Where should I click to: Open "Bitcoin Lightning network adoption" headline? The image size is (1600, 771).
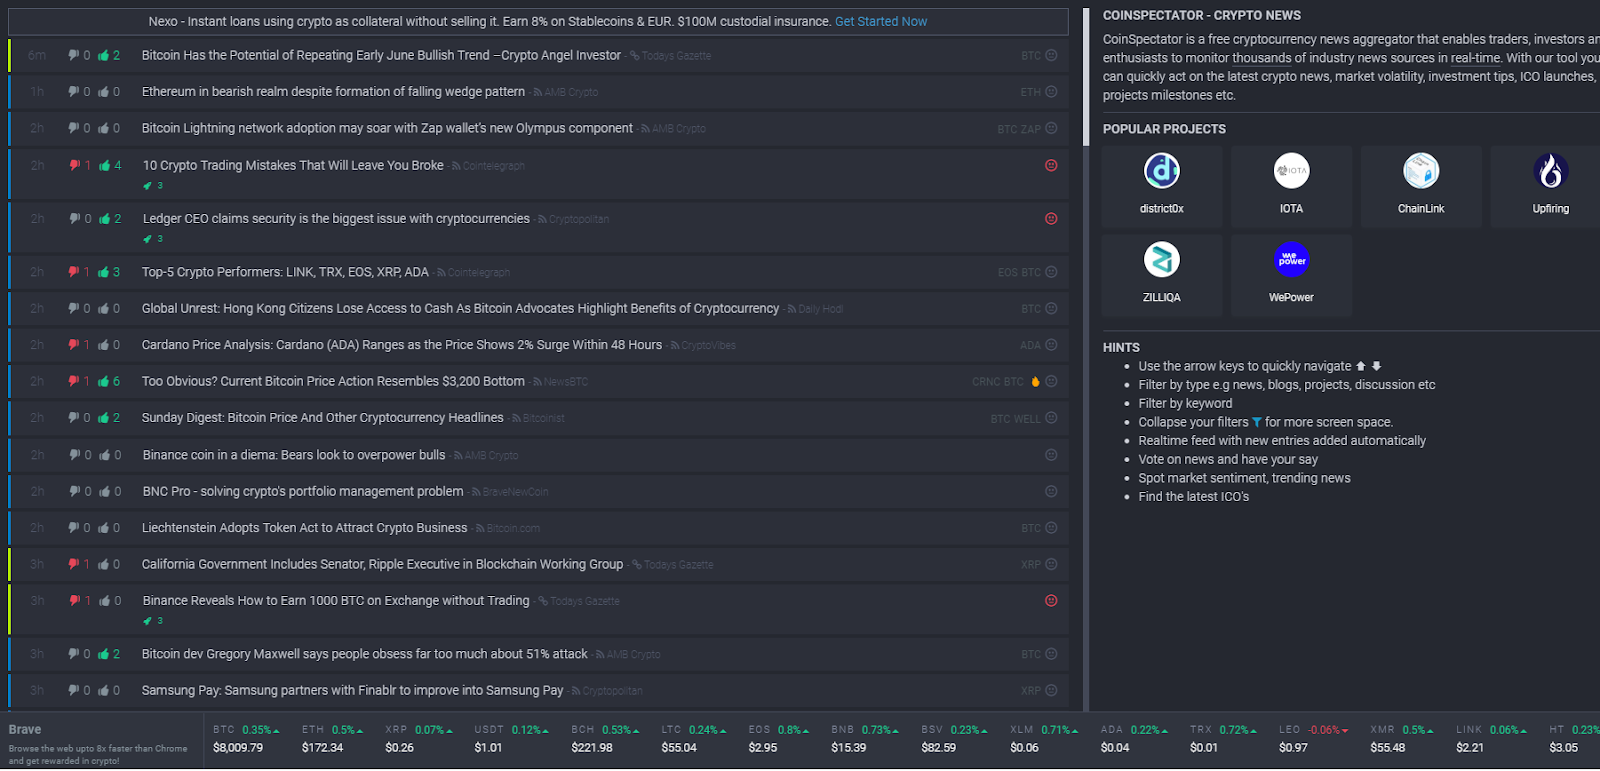387,128
